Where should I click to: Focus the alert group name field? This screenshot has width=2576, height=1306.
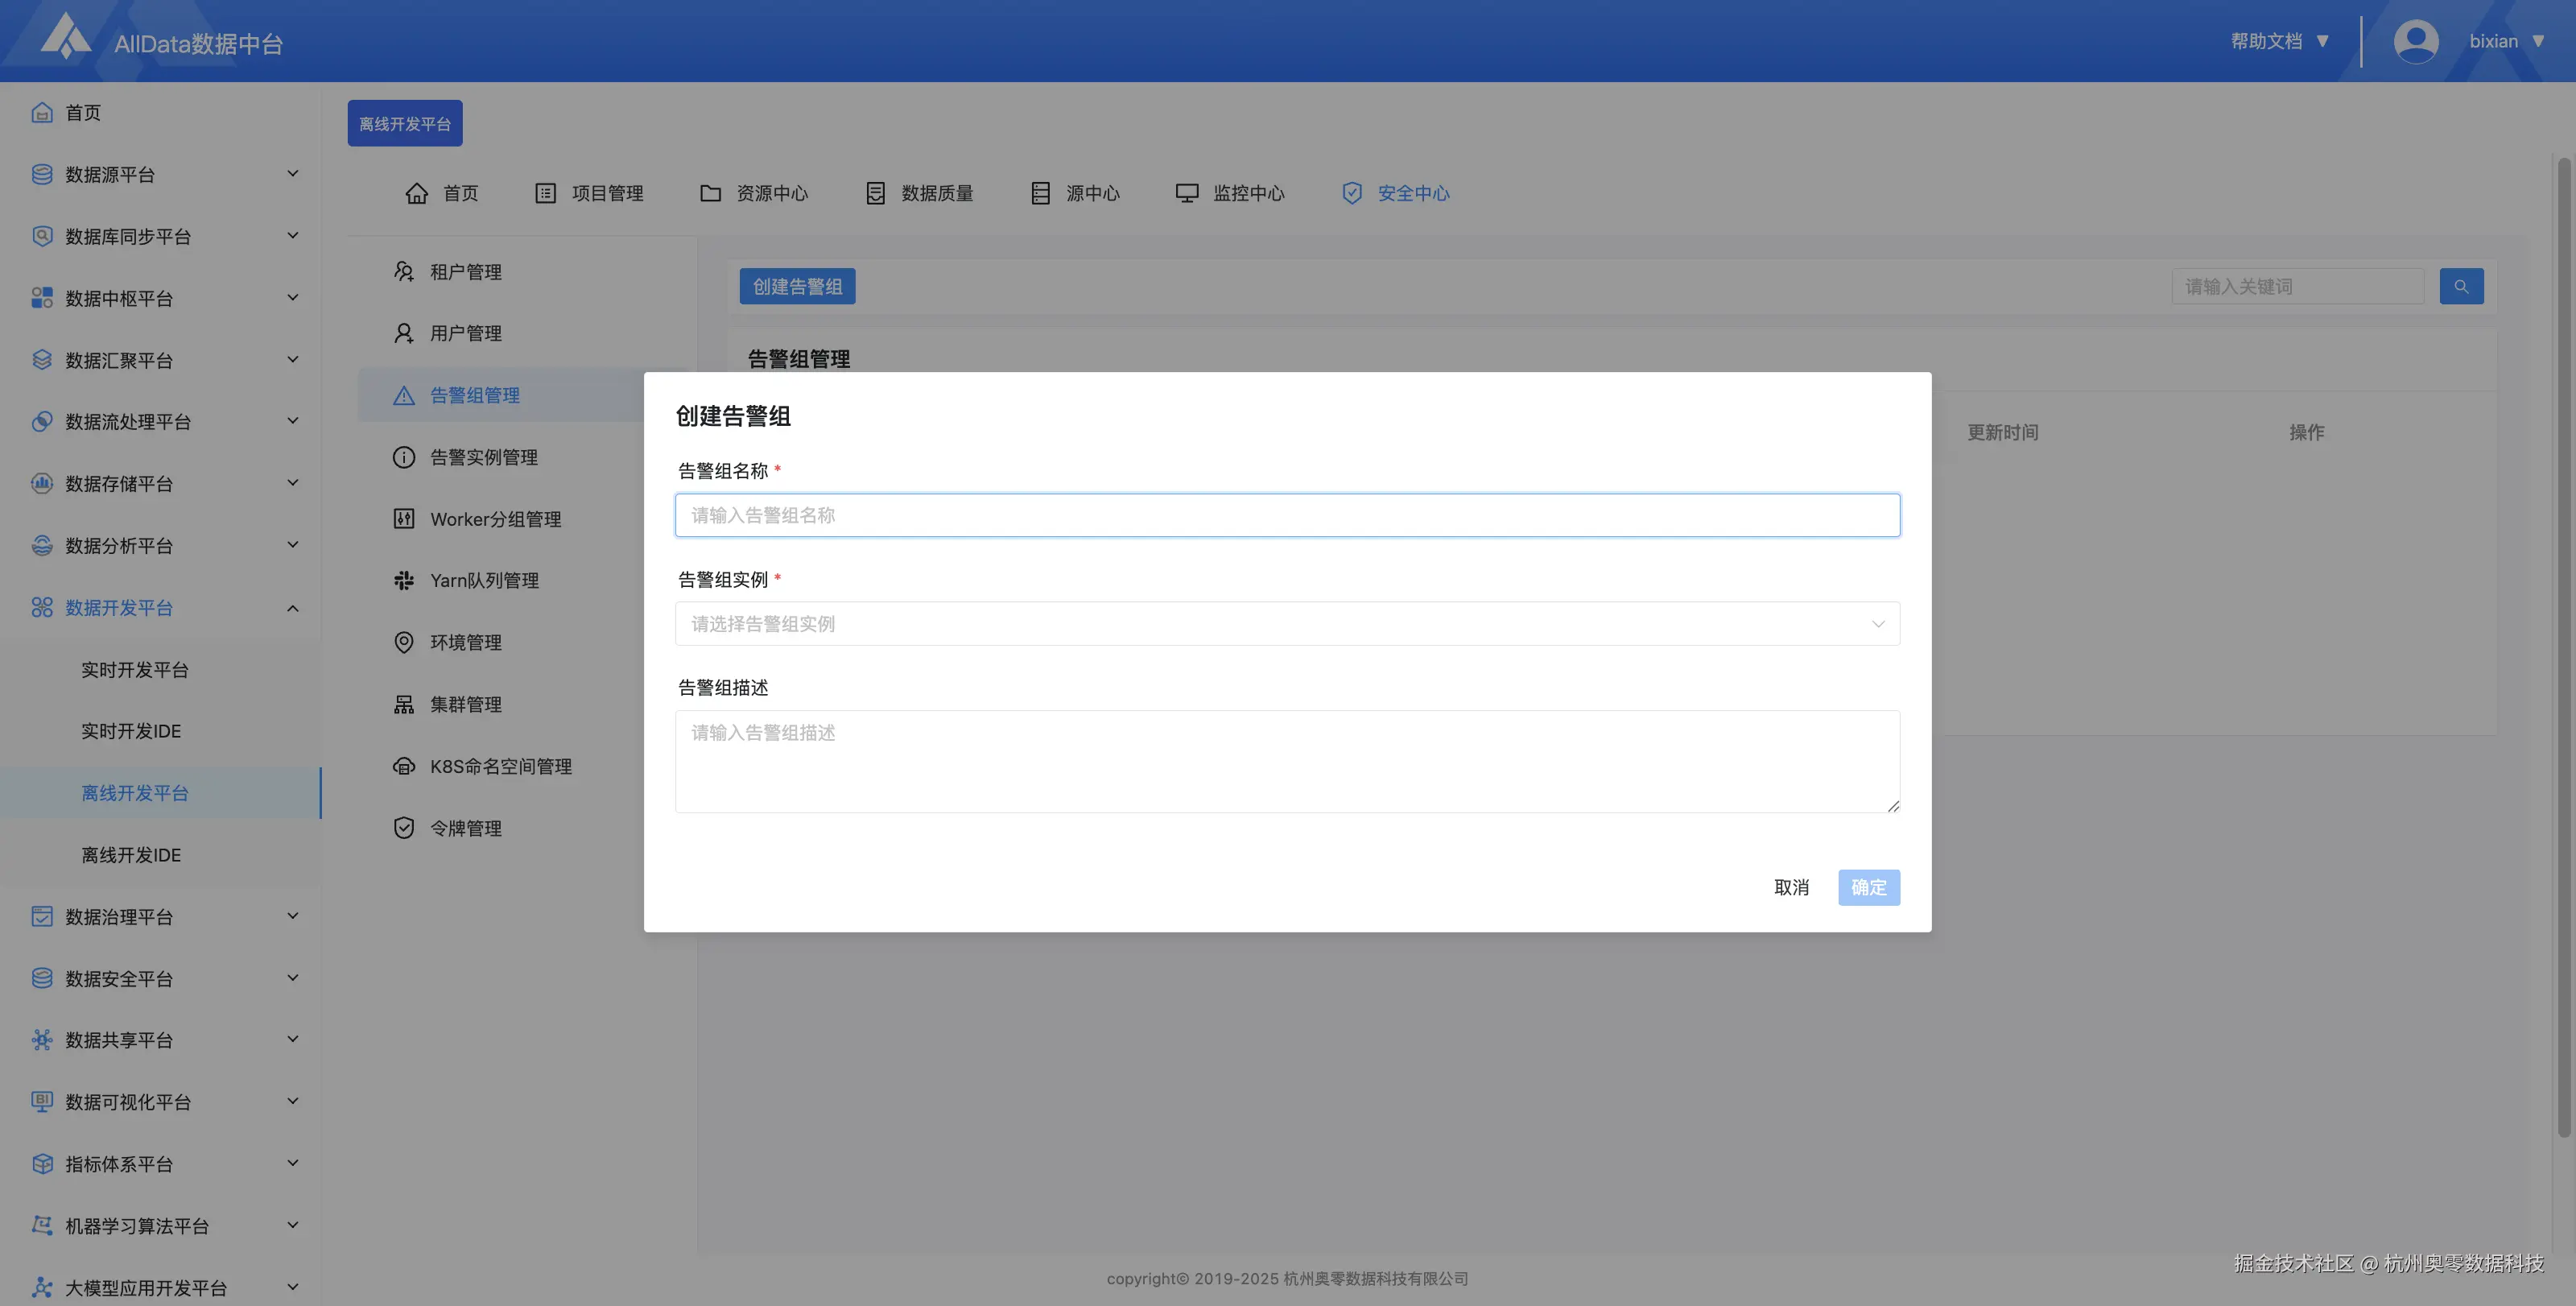pos(1287,515)
